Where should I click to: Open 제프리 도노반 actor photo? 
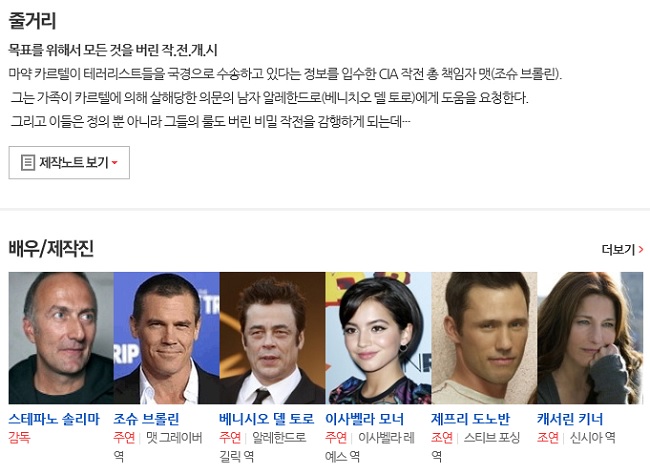[x=484, y=338]
